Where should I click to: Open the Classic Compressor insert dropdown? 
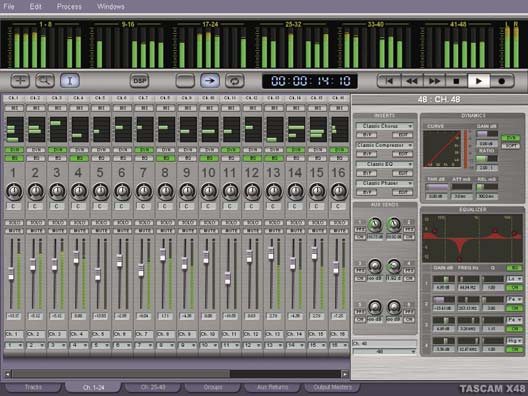pos(384,145)
